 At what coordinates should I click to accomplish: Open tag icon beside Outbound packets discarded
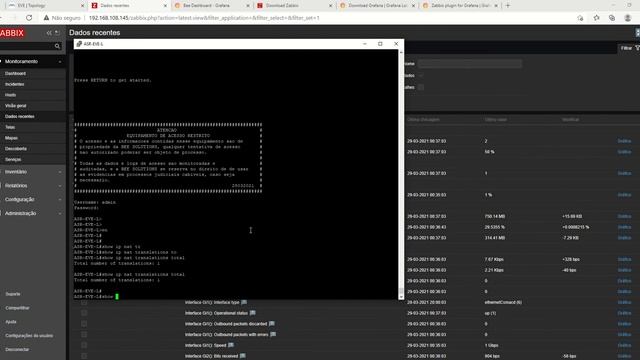tap(271, 324)
